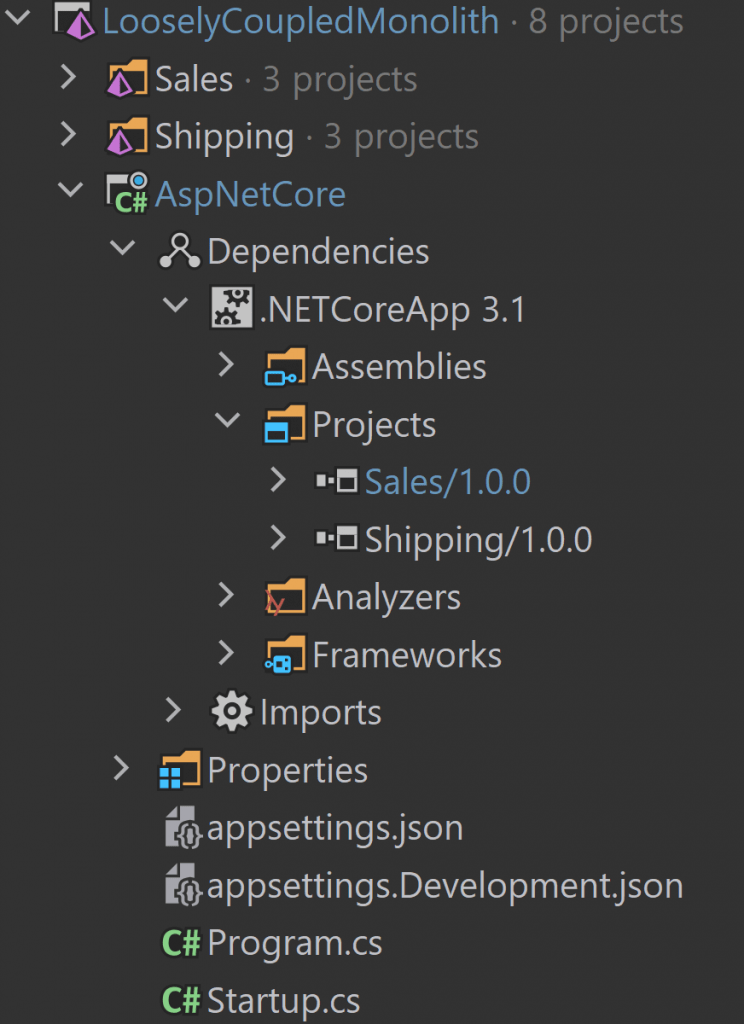Expand the Sales solution folder

pyautogui.click(x=68, y=78)
